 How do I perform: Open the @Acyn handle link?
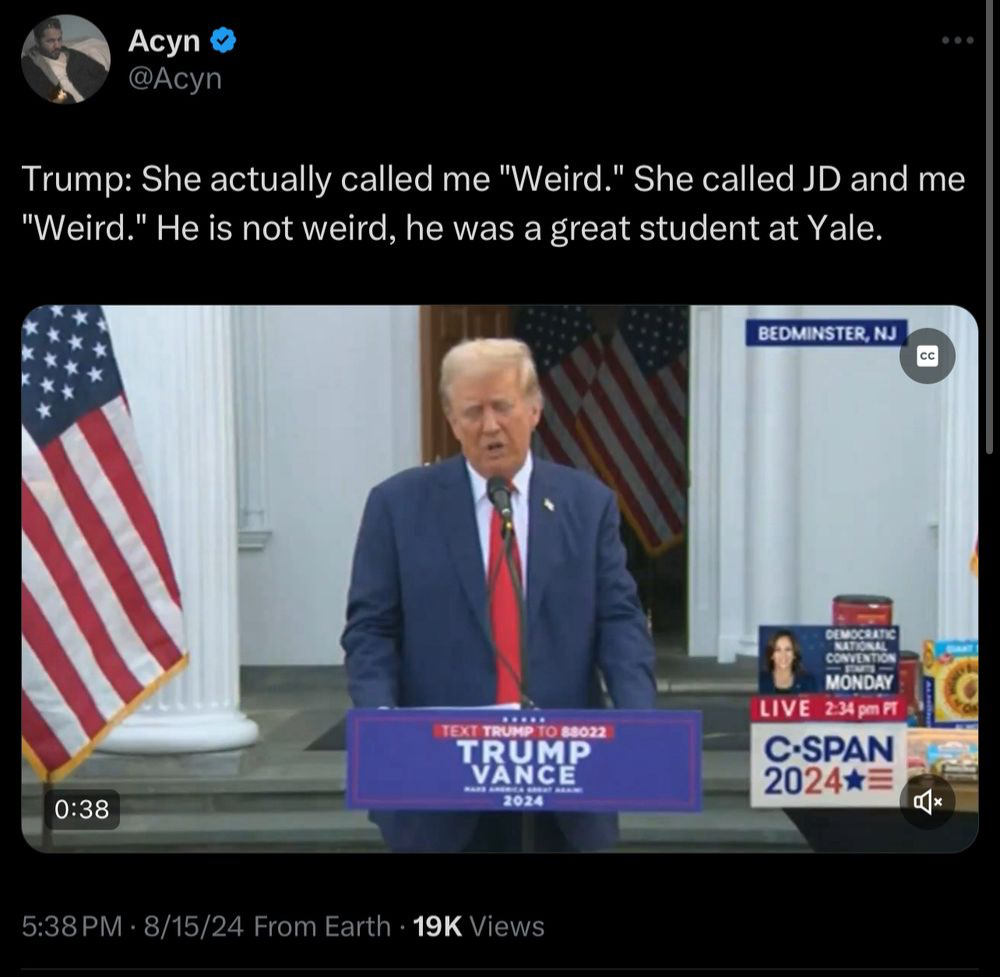(x=175, y=78)
